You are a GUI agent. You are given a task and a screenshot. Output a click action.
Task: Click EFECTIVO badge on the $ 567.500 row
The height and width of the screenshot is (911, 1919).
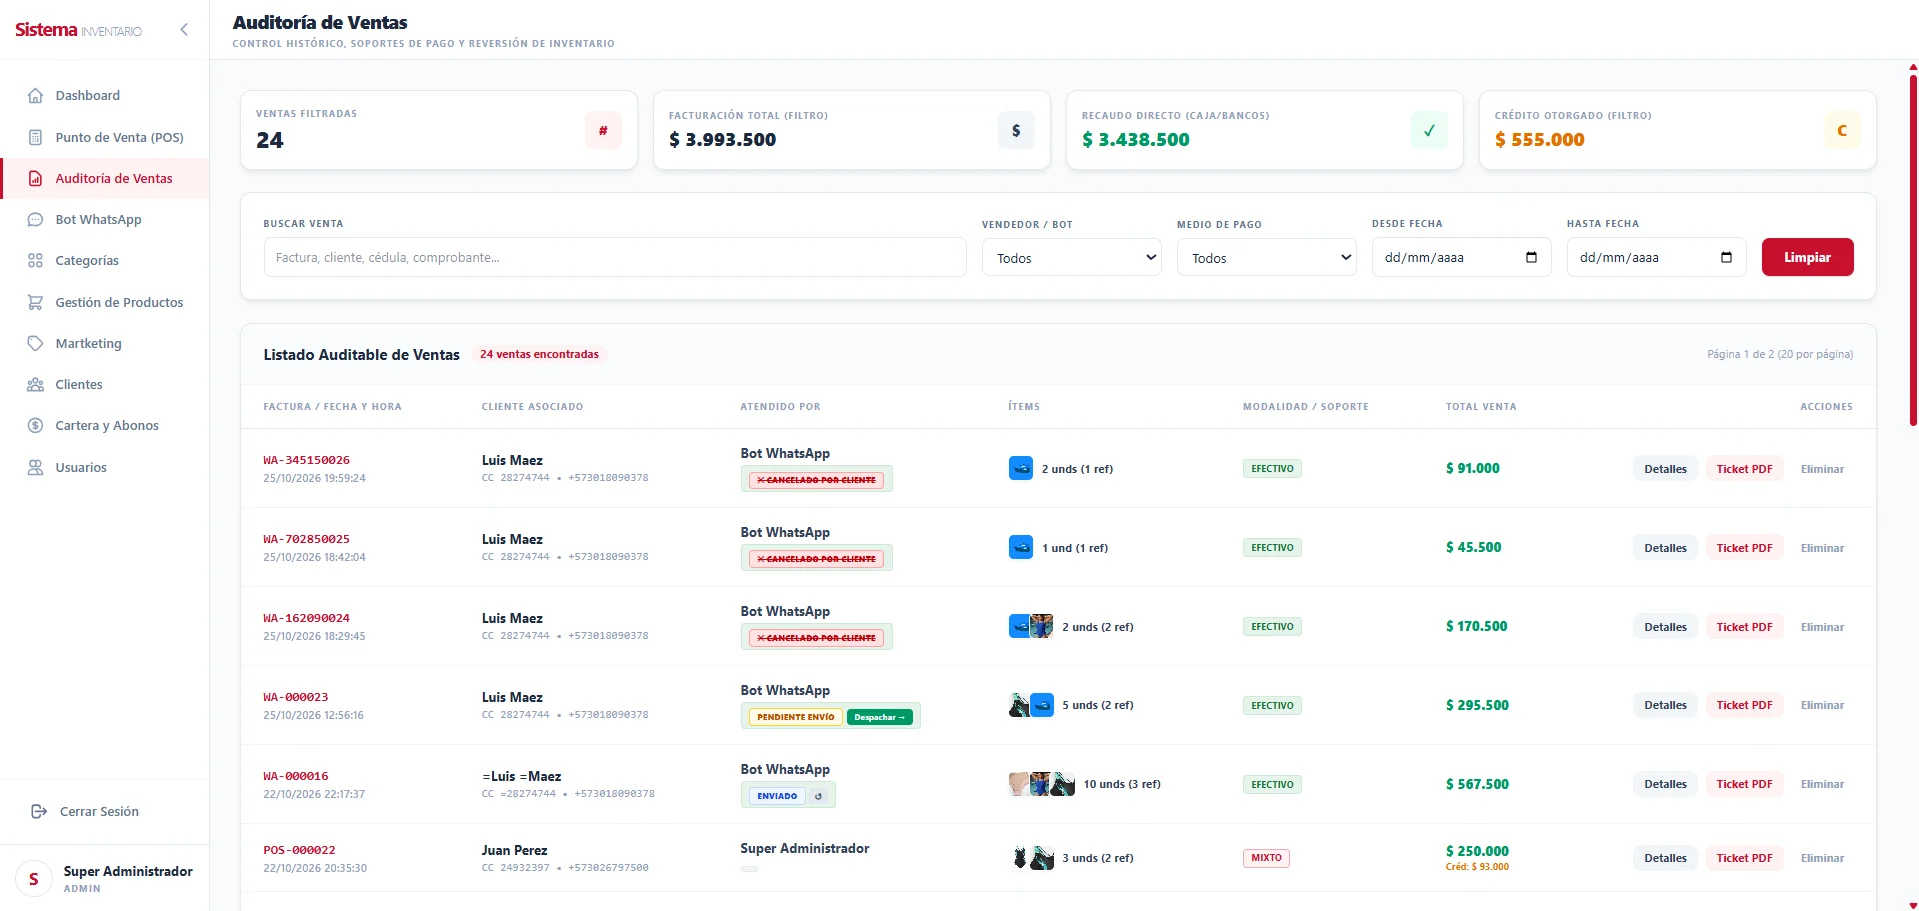point(1272,785)
